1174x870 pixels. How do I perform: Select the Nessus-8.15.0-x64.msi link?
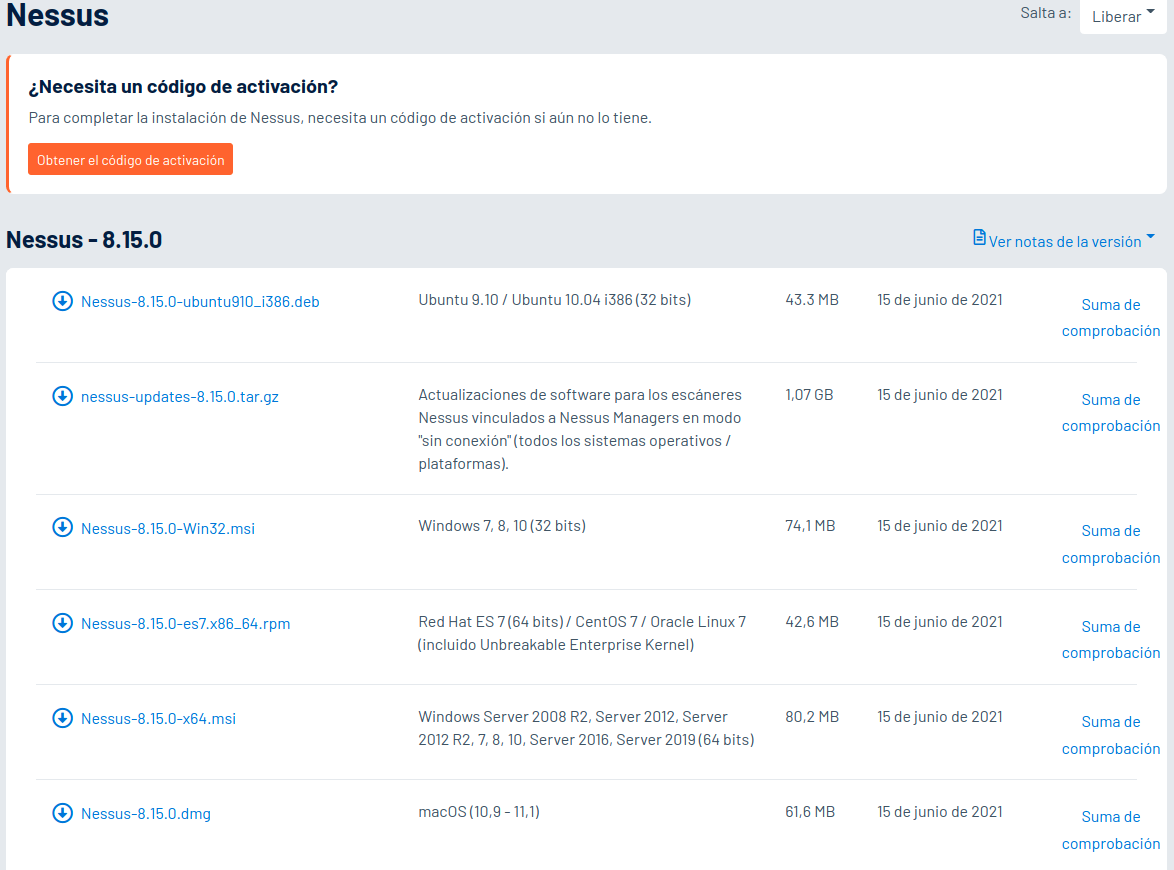[x=158, y=719]
